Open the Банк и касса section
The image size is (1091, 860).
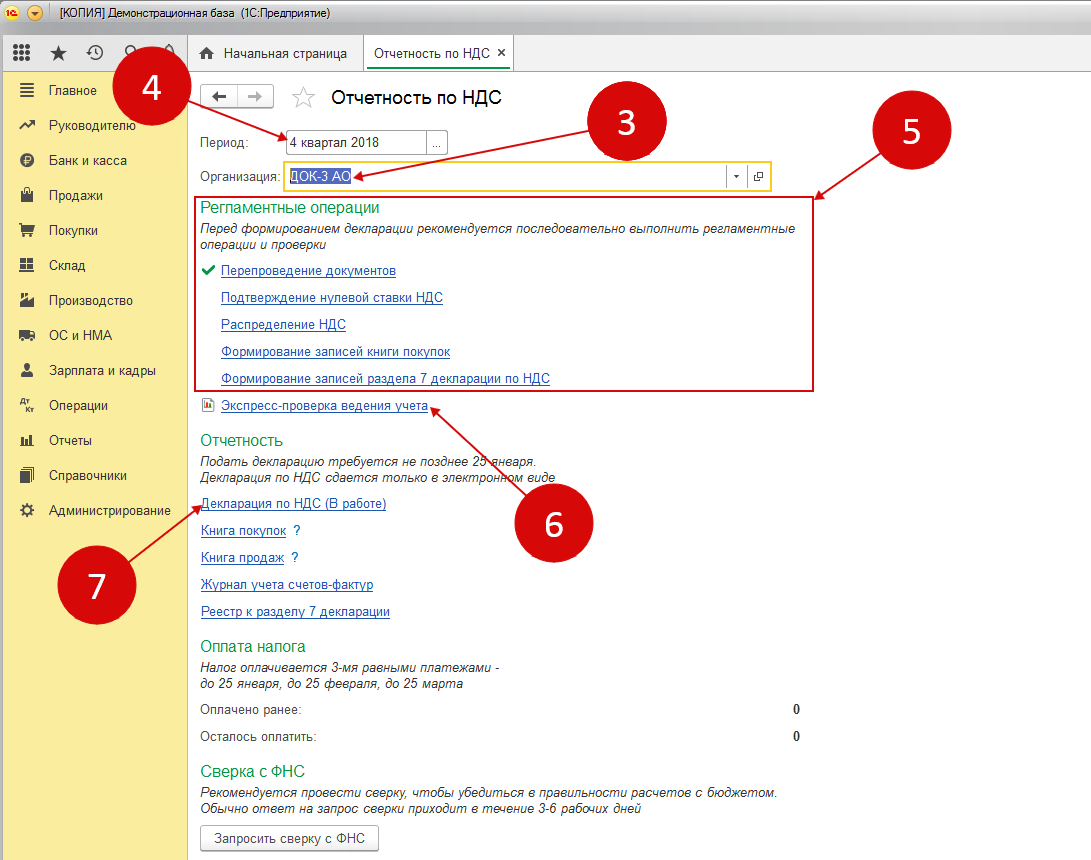(88, 160)
